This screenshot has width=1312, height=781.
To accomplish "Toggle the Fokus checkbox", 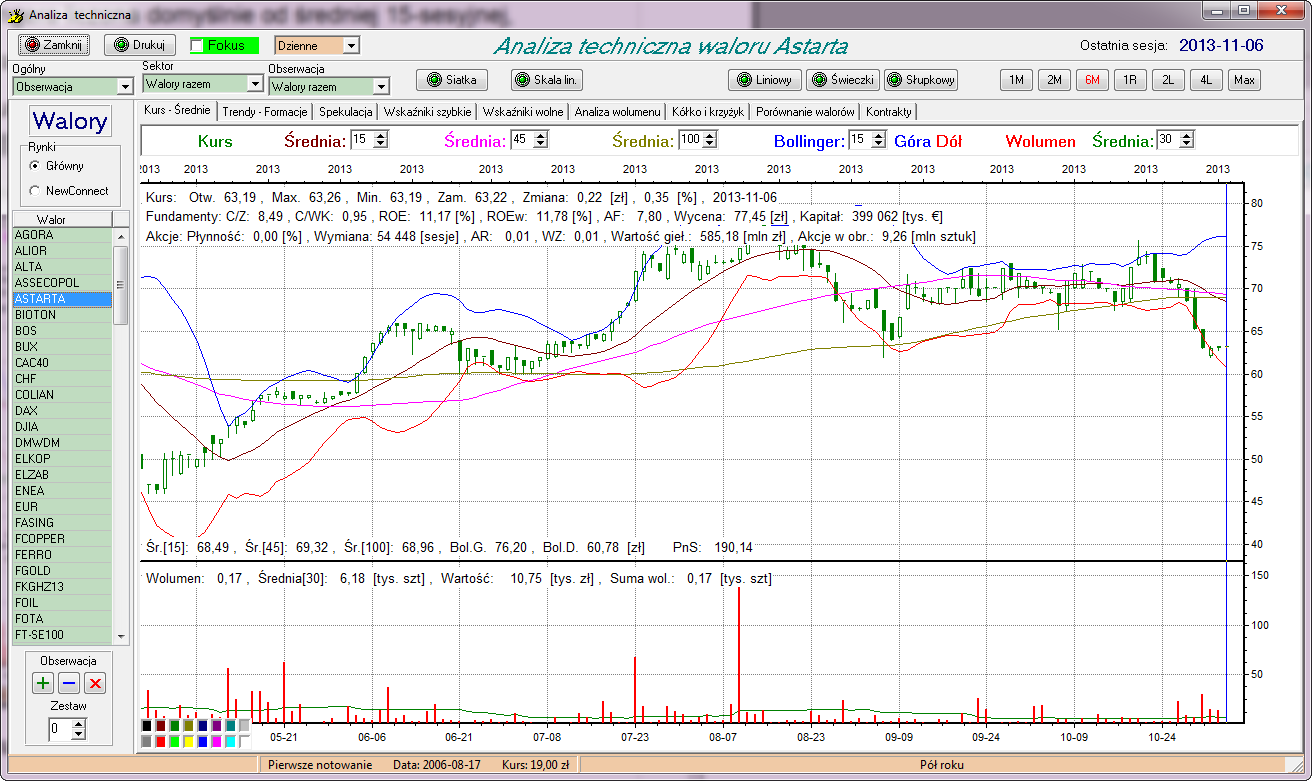I will pyautogui.click(x=198, y=45).
